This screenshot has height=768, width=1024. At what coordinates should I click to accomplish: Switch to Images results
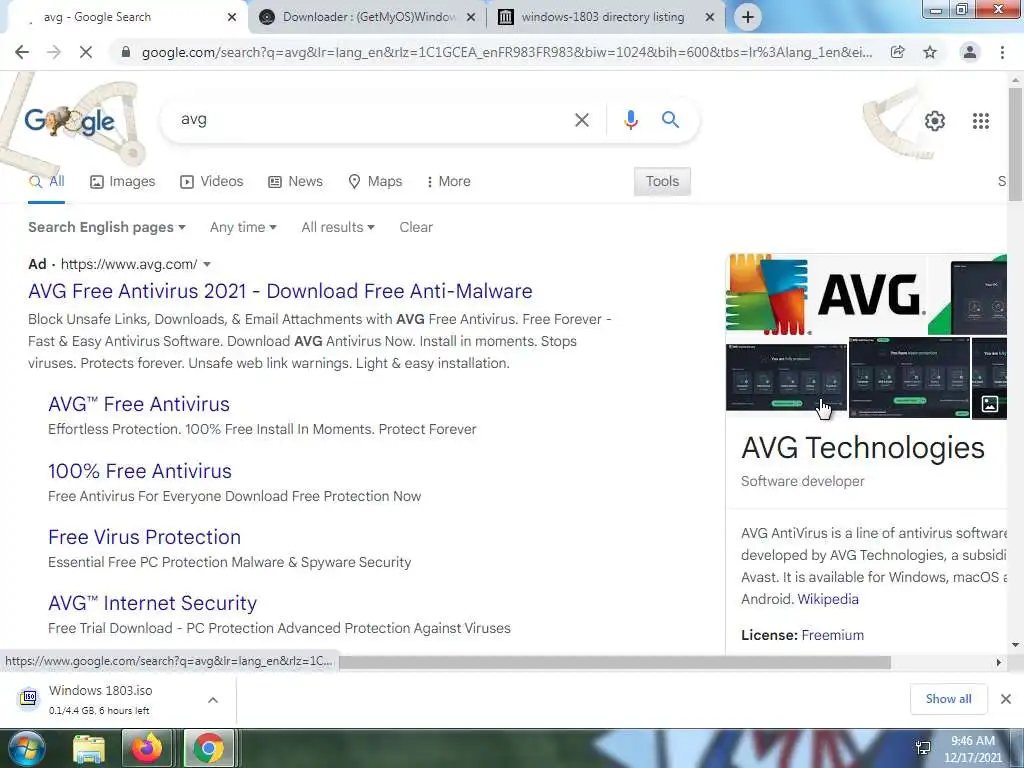[x=123, y=182]
